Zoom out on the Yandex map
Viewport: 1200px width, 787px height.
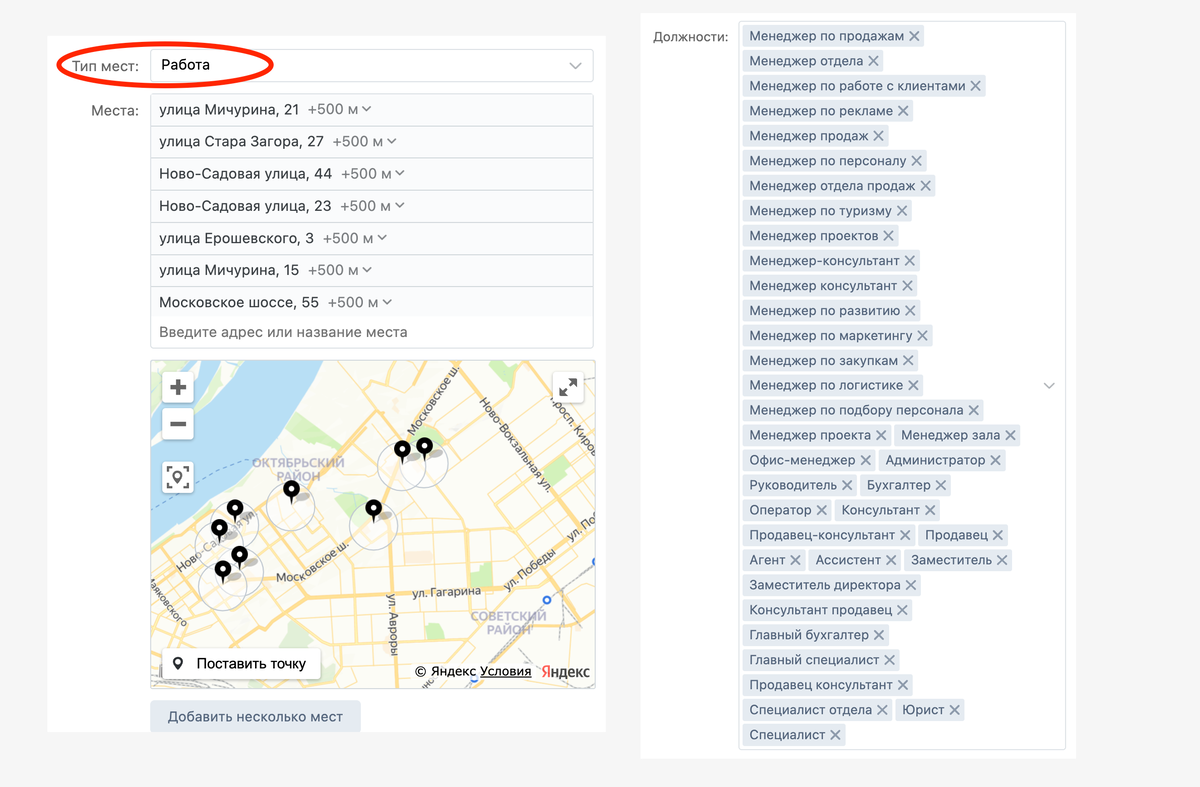(x=178, y=424)
